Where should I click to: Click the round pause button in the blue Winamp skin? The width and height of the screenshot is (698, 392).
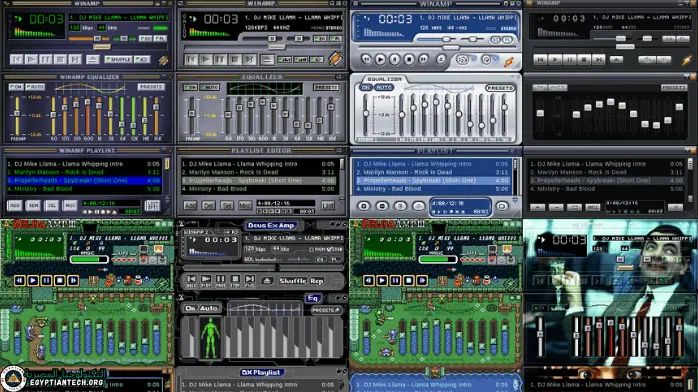(x=395, y=59)
